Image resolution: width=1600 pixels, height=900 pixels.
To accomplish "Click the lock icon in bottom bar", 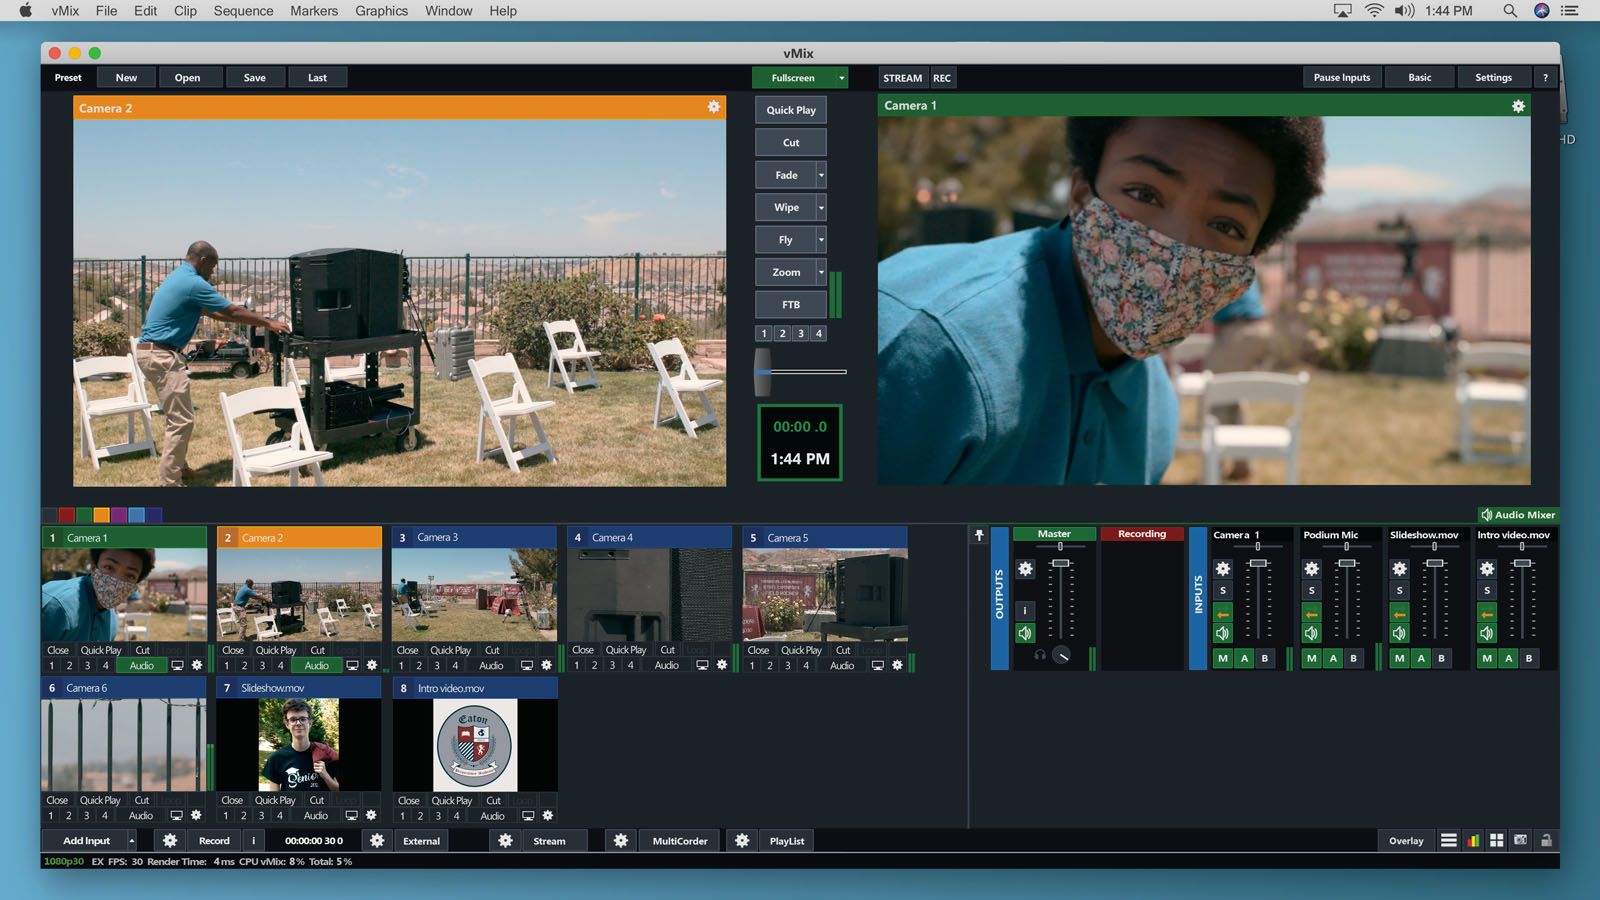I will pos(1546,841).
